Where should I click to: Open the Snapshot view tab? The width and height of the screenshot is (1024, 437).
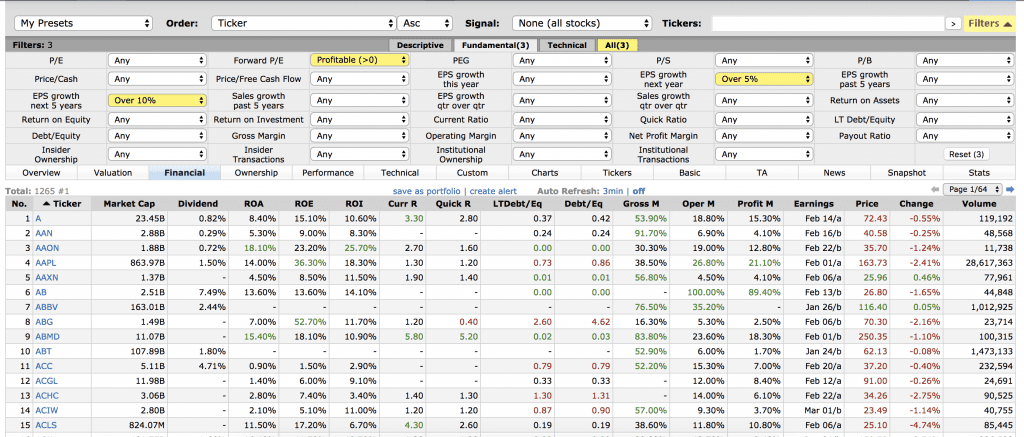coord(906,172)
